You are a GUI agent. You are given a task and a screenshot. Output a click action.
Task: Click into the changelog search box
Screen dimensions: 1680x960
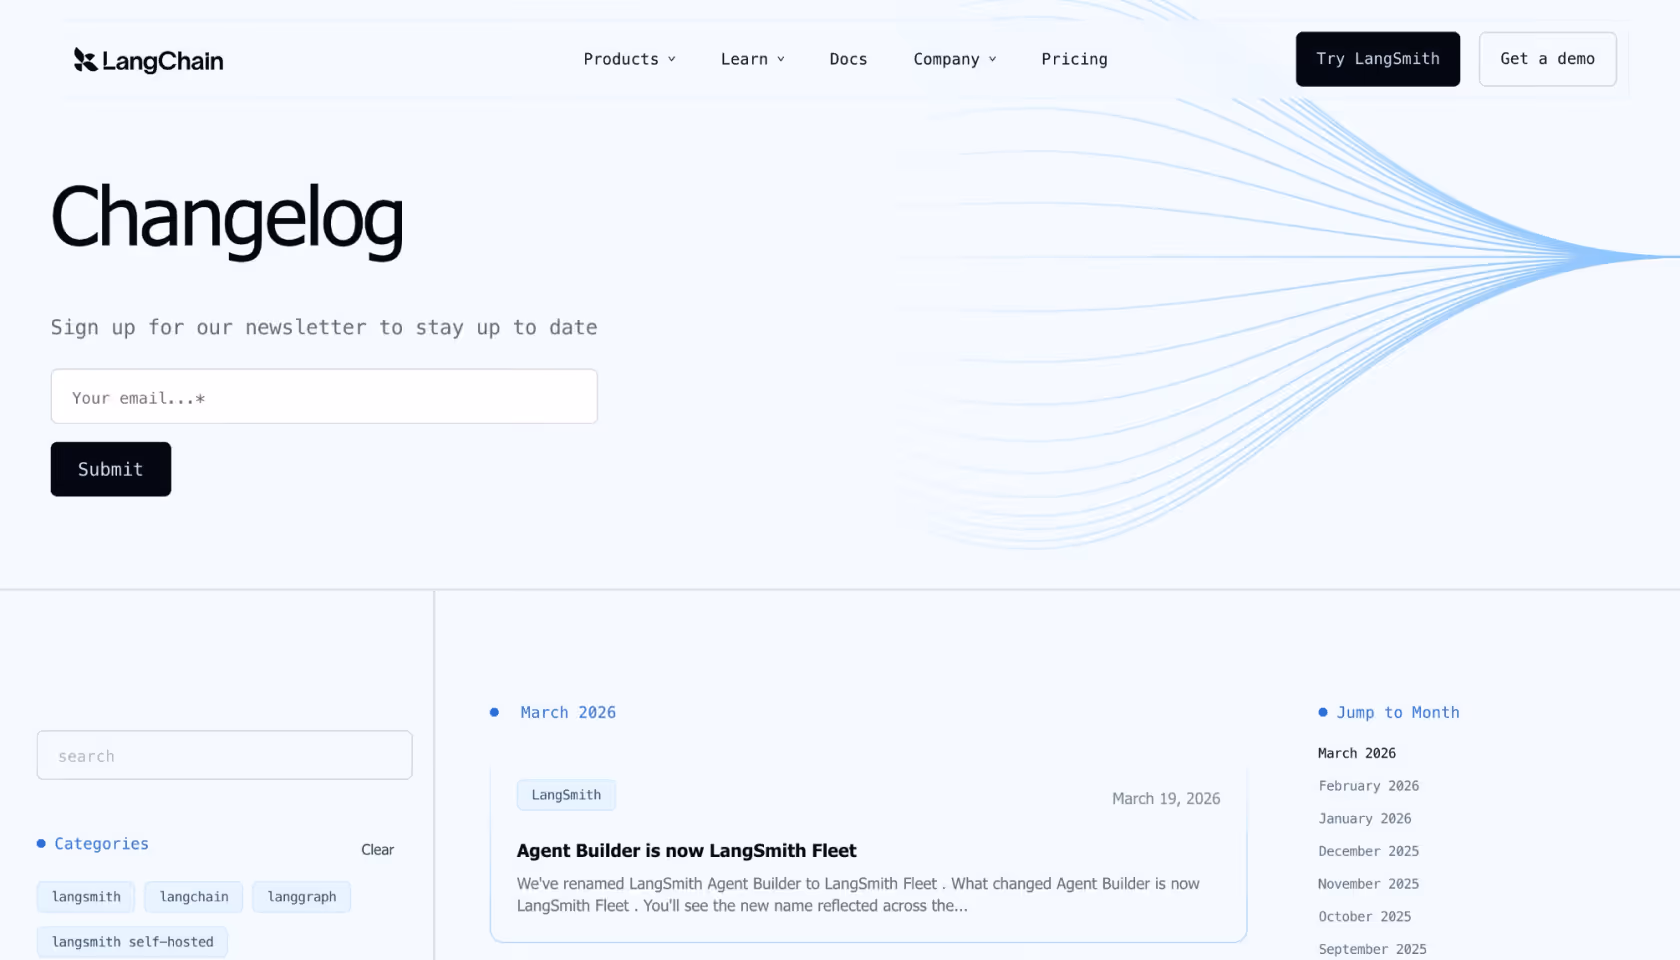(224, 755)
